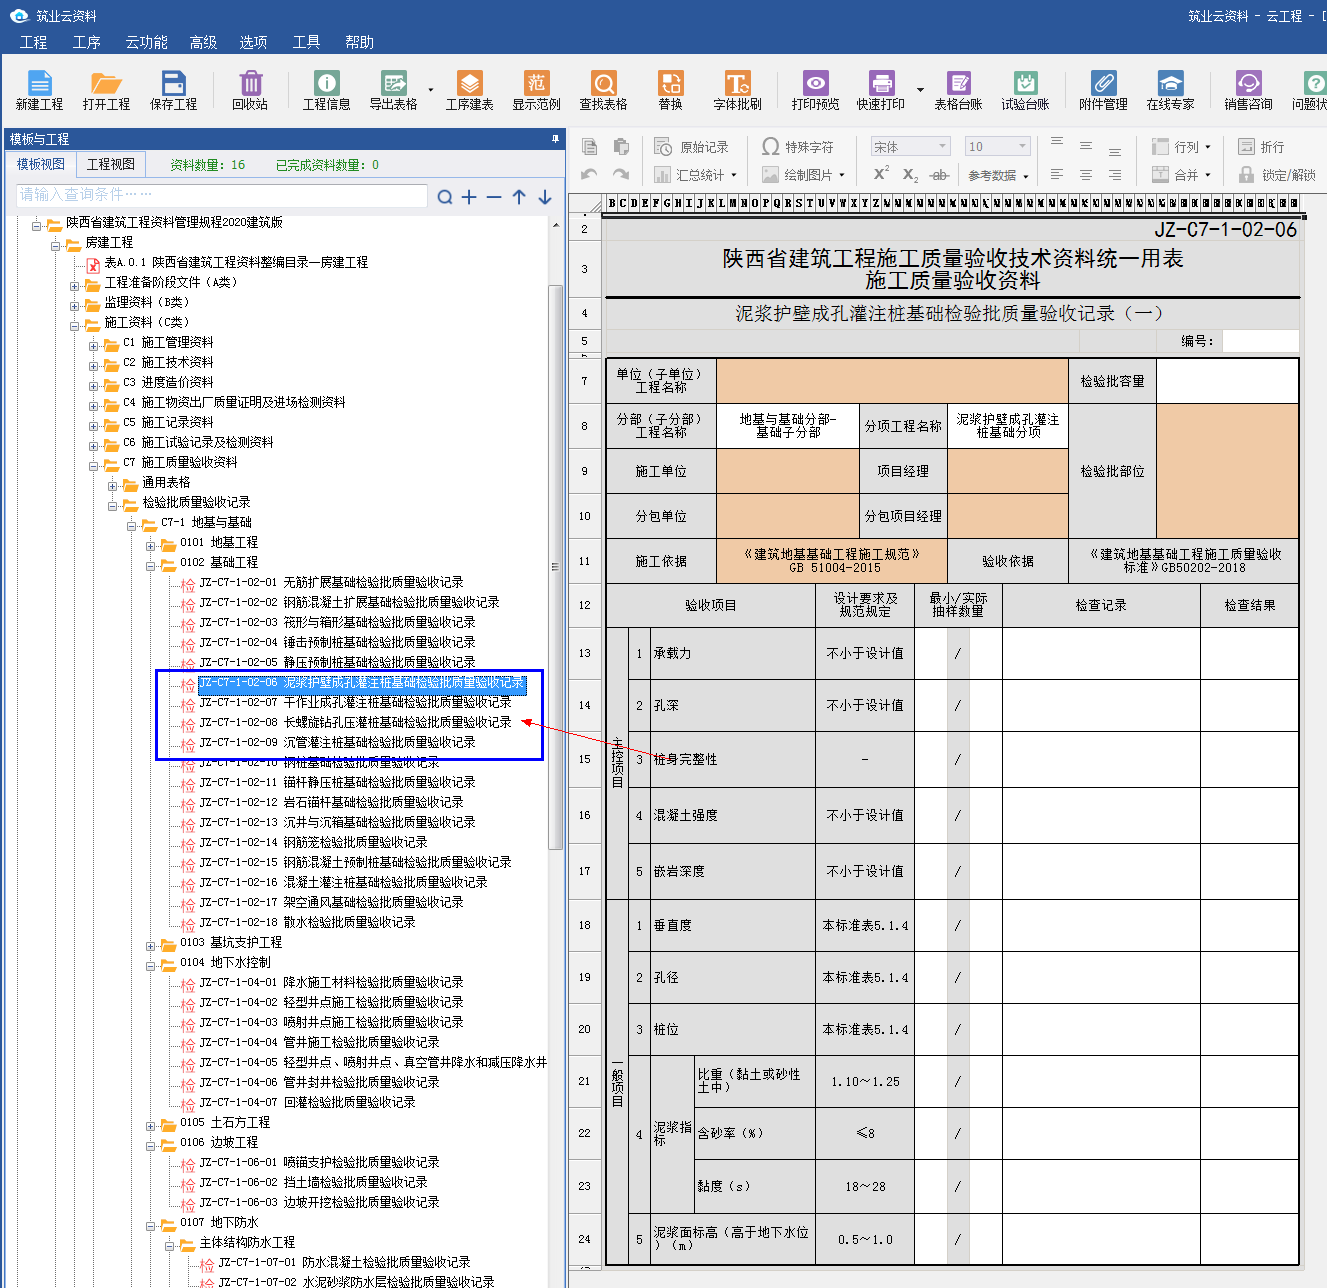Collapse the C7 施工质量验收资料 folder
Screen dimensions: 1327x1288
[94, 466]
